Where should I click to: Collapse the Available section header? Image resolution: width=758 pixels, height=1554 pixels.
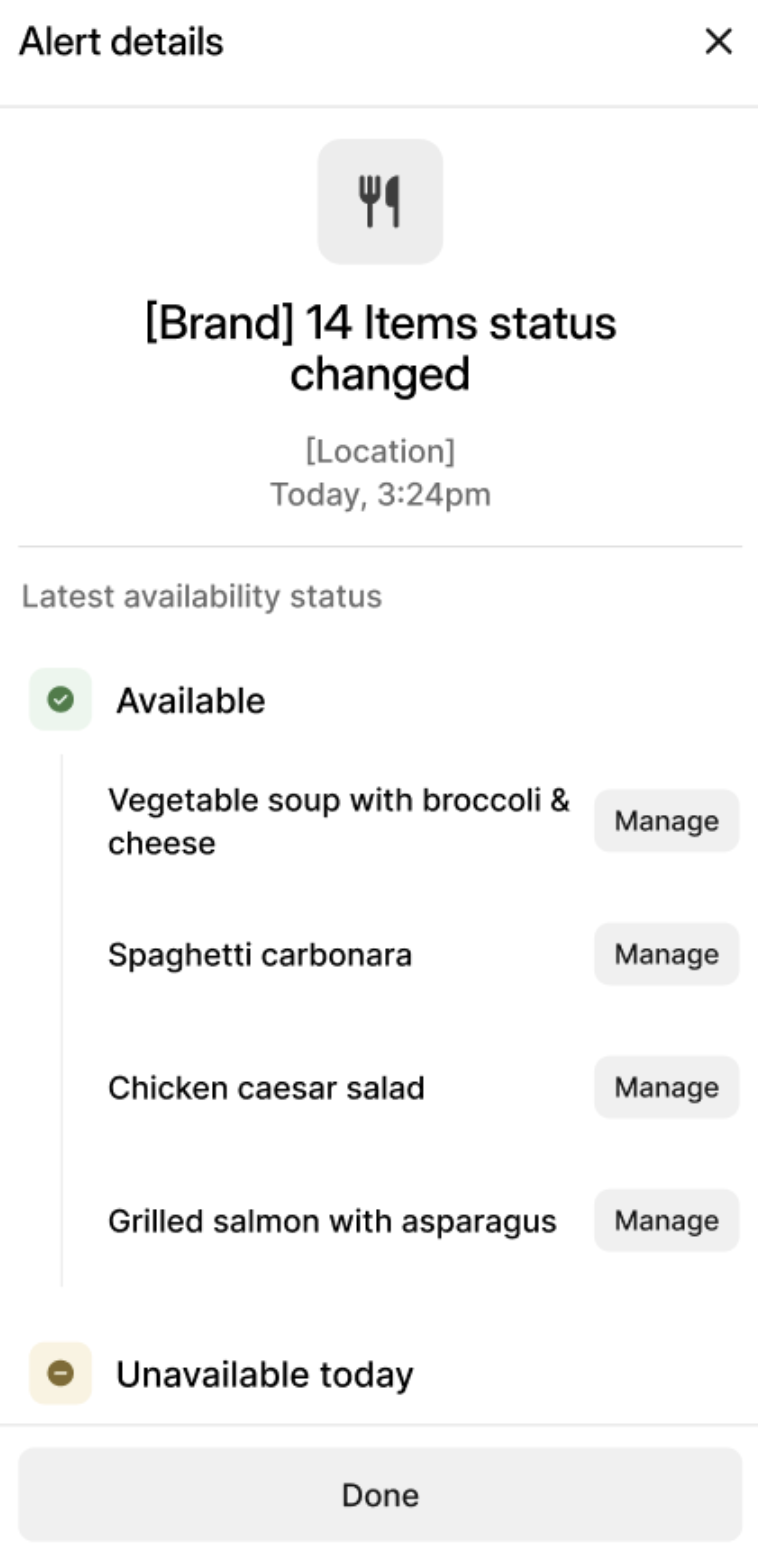190,701
